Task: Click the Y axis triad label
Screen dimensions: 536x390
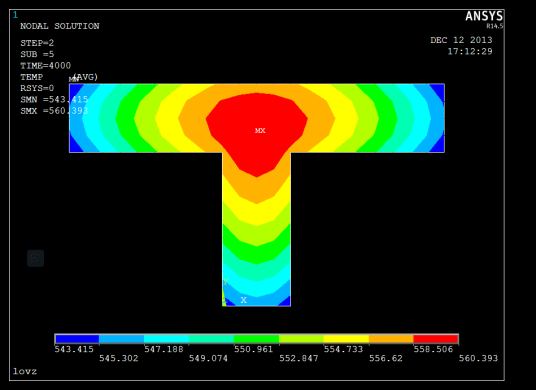Action: click(225, 282)
